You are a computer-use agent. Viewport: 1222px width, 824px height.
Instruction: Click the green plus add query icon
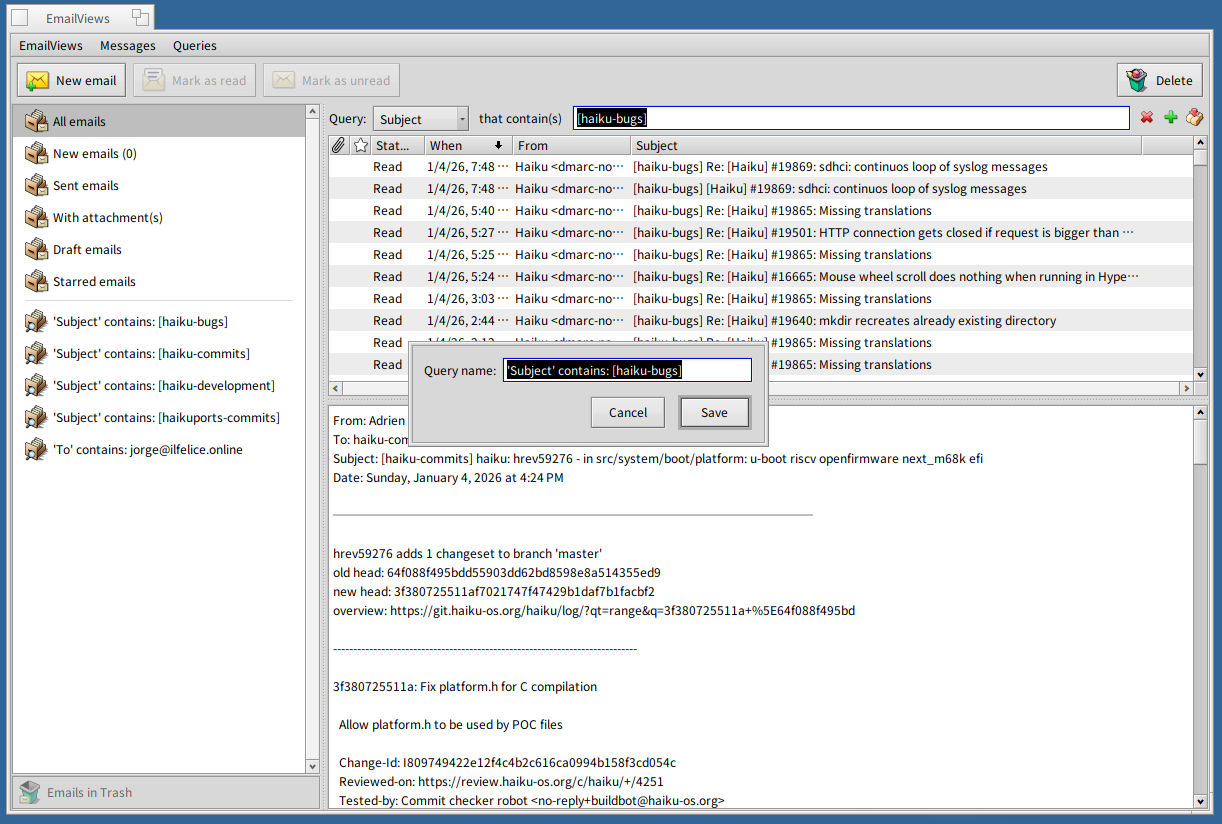point(1171,118)
